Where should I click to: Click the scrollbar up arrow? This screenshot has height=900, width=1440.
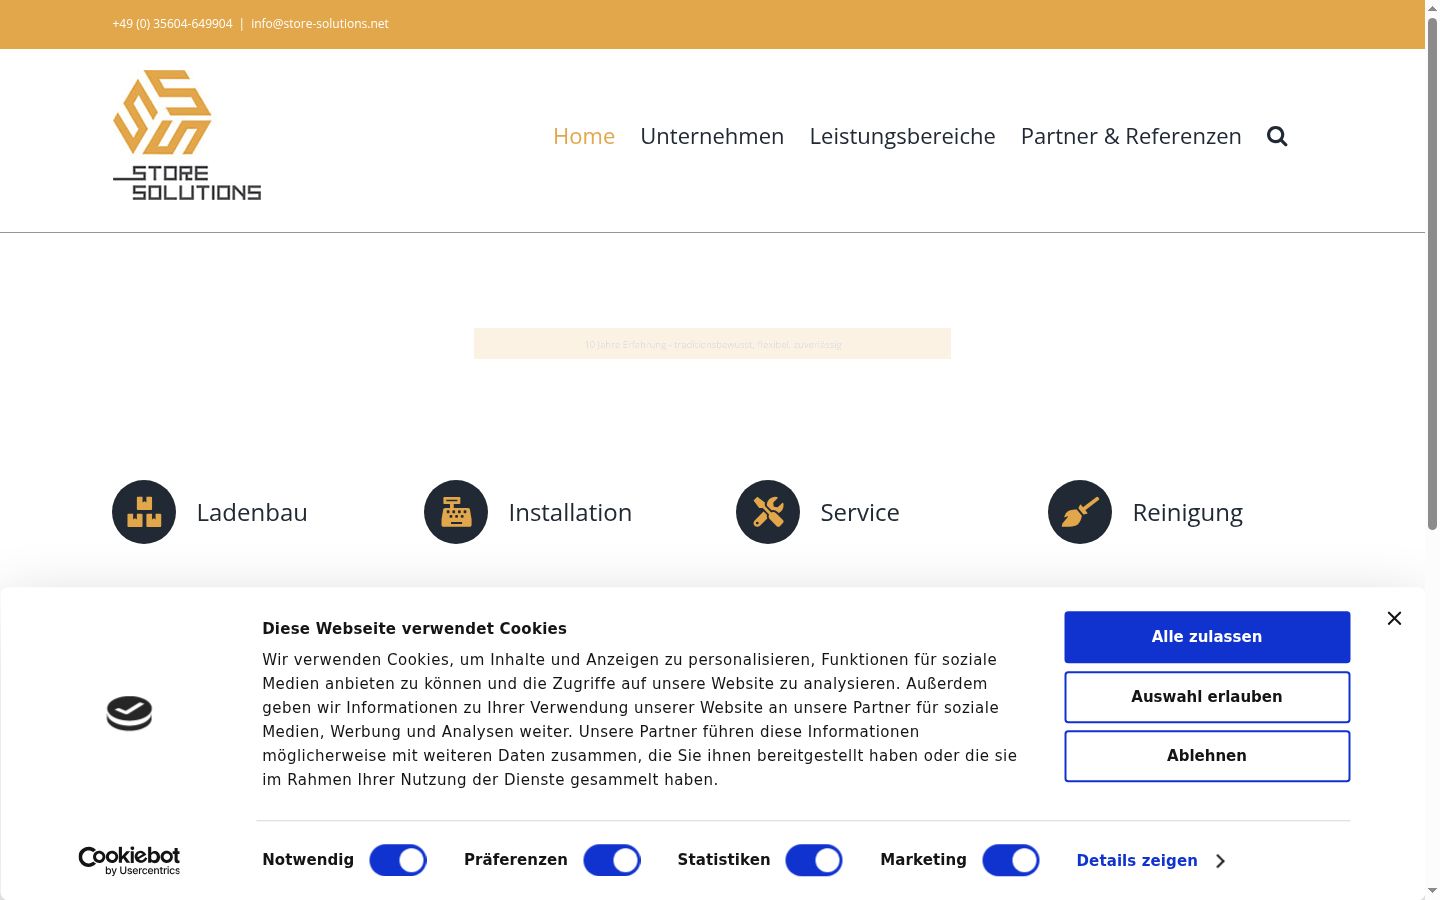point(1432,7)
